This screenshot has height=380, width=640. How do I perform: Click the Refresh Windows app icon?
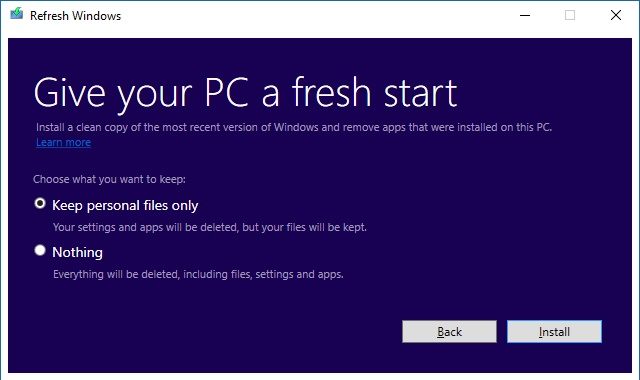[x=17, y=14]
